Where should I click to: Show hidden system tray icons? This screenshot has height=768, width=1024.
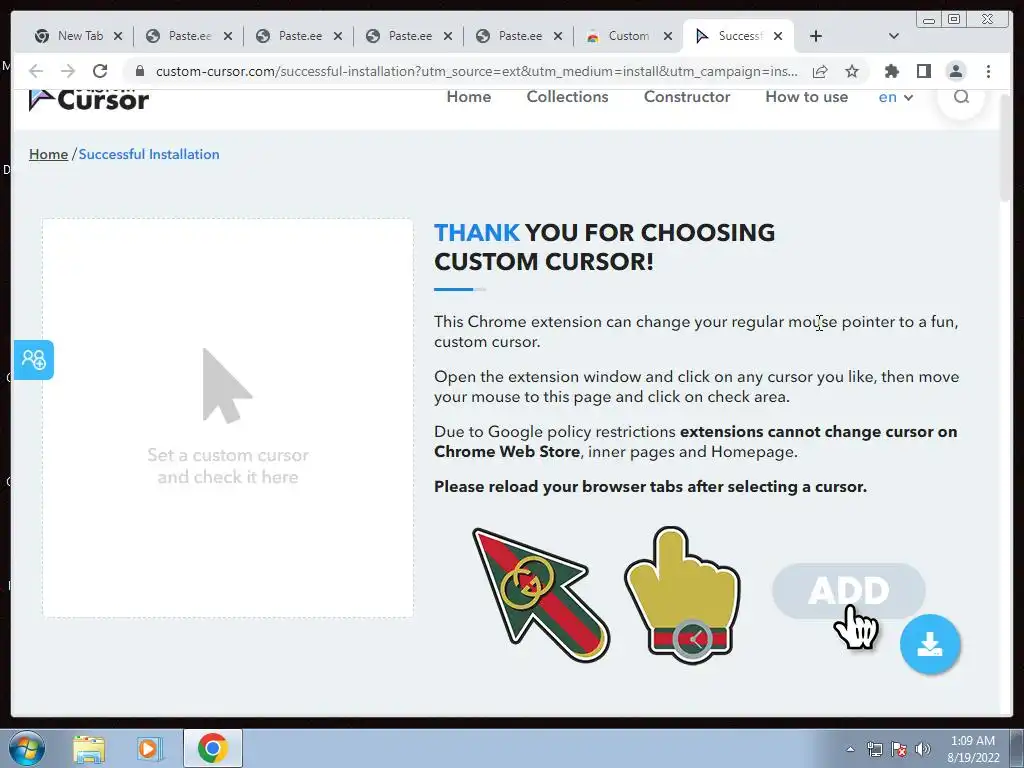point(850,749)
